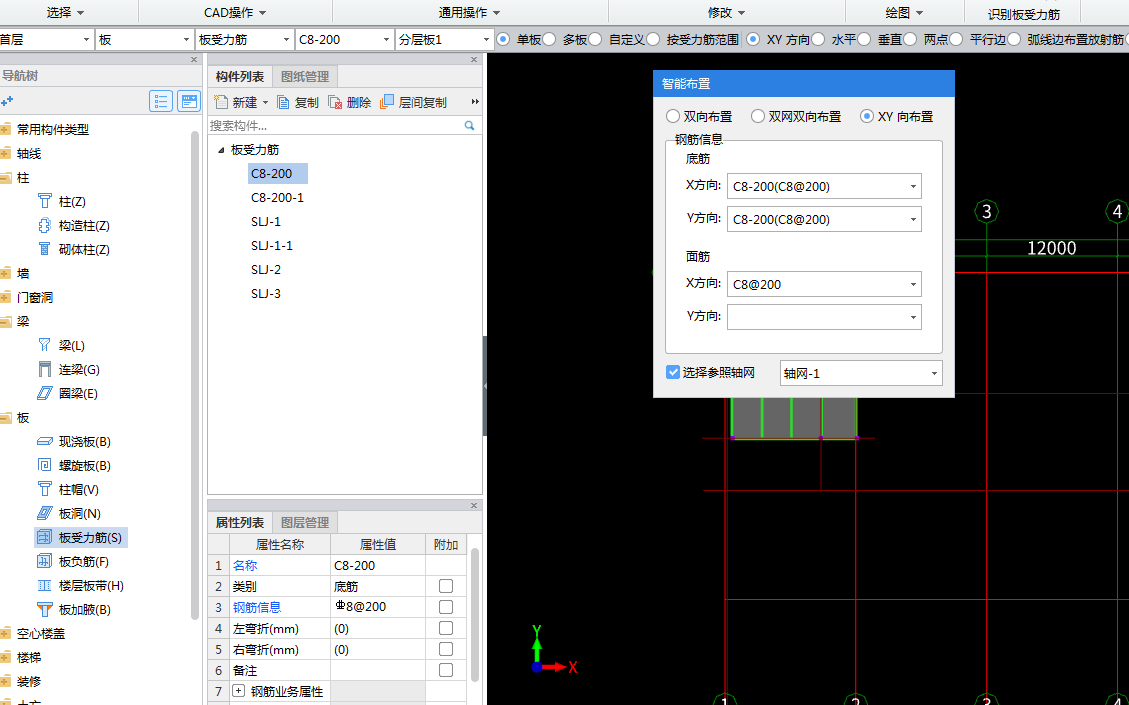The height and width of the screenshot is (705, 1129).
Task: Click the 钢筋信息 property name link
Action: [256, 607]
